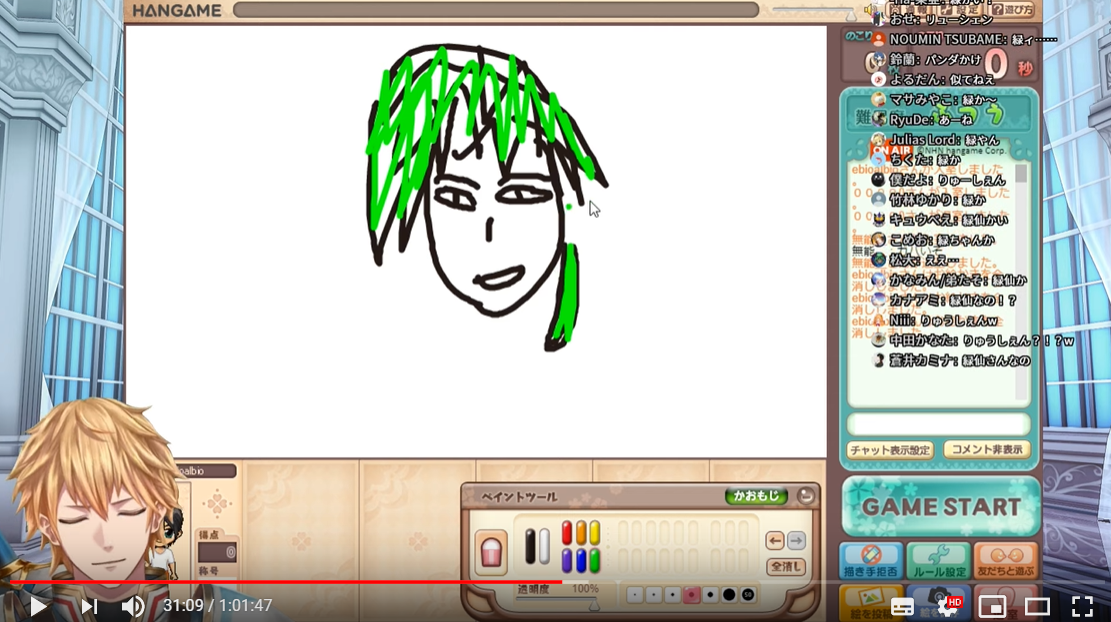Mute the video volume
This screenshot has height=622, width=1111.
pos(132,606)
